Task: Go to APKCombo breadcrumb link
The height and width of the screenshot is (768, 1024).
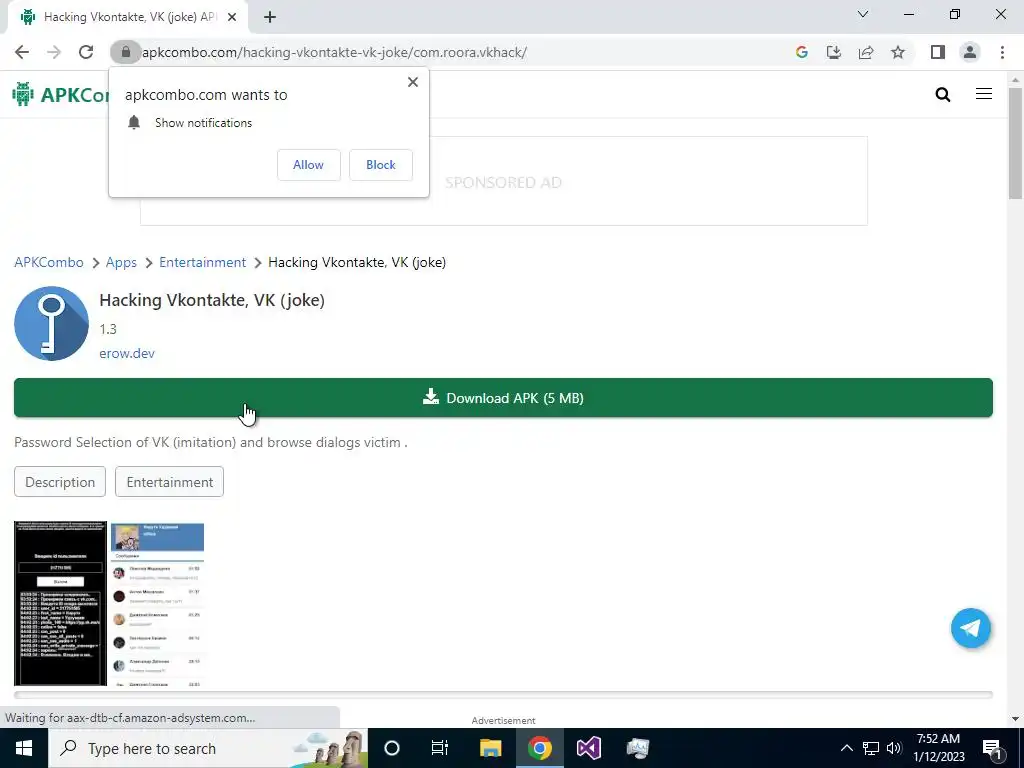Action: [49, 263]
